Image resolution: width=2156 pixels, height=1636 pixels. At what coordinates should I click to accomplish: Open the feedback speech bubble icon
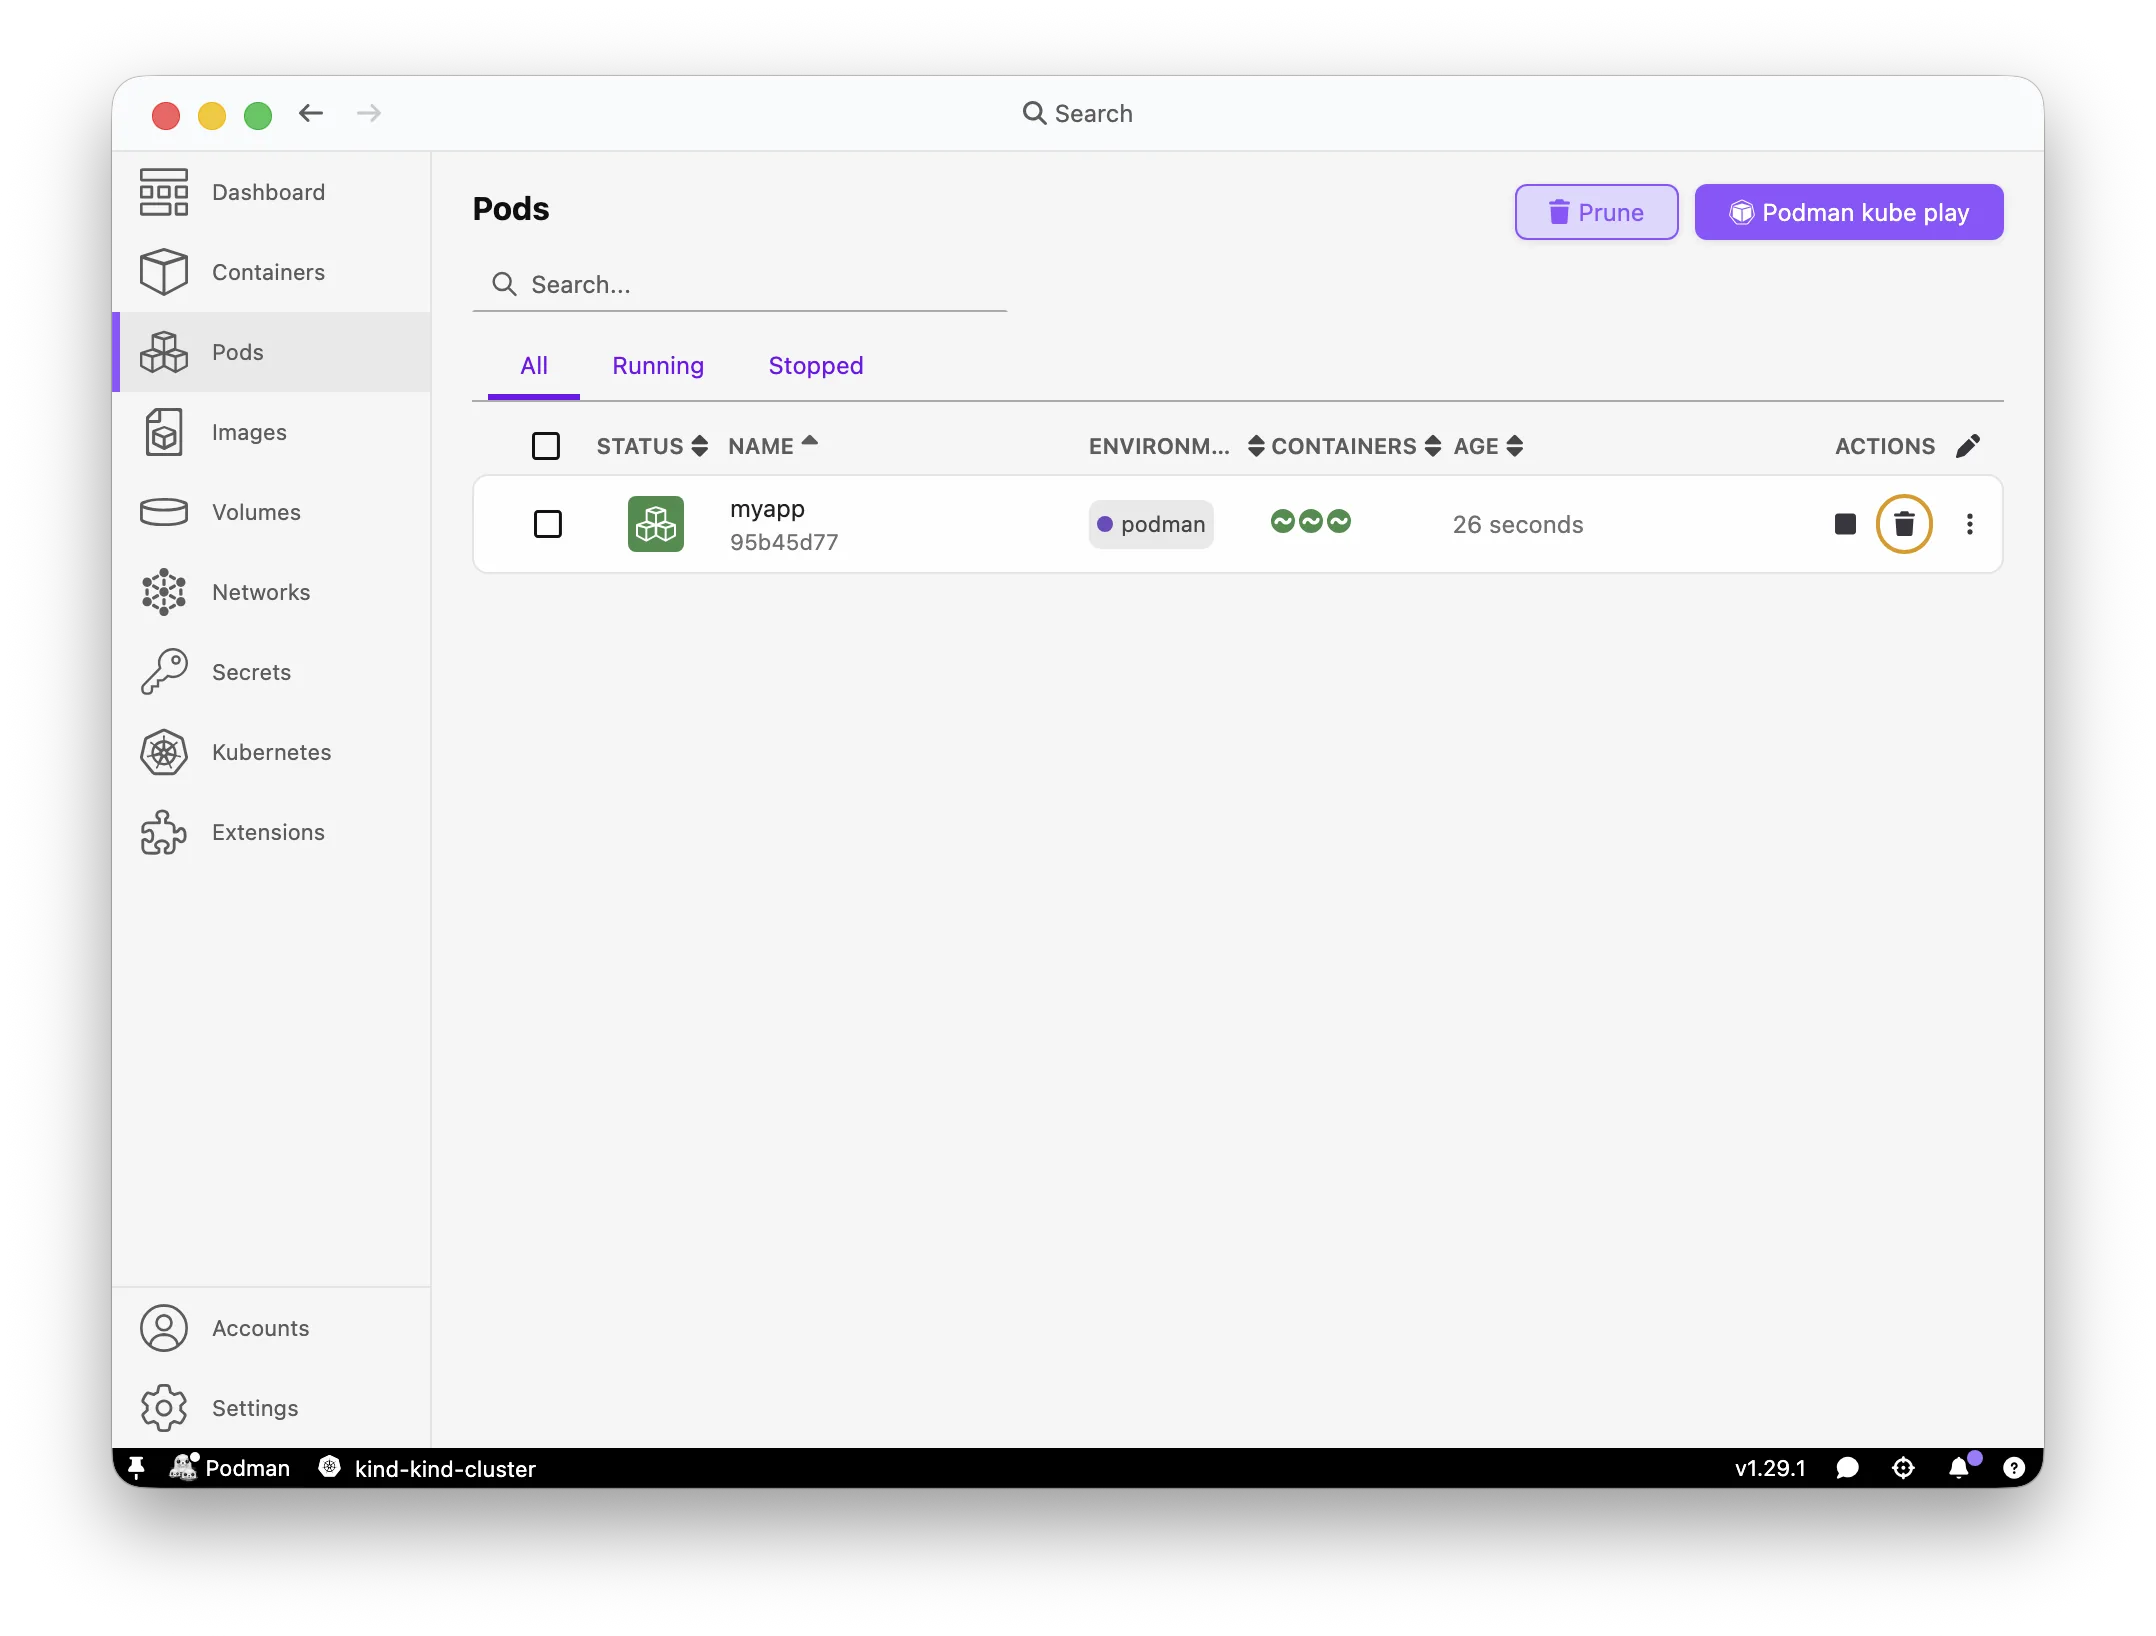(1848, 1468)
